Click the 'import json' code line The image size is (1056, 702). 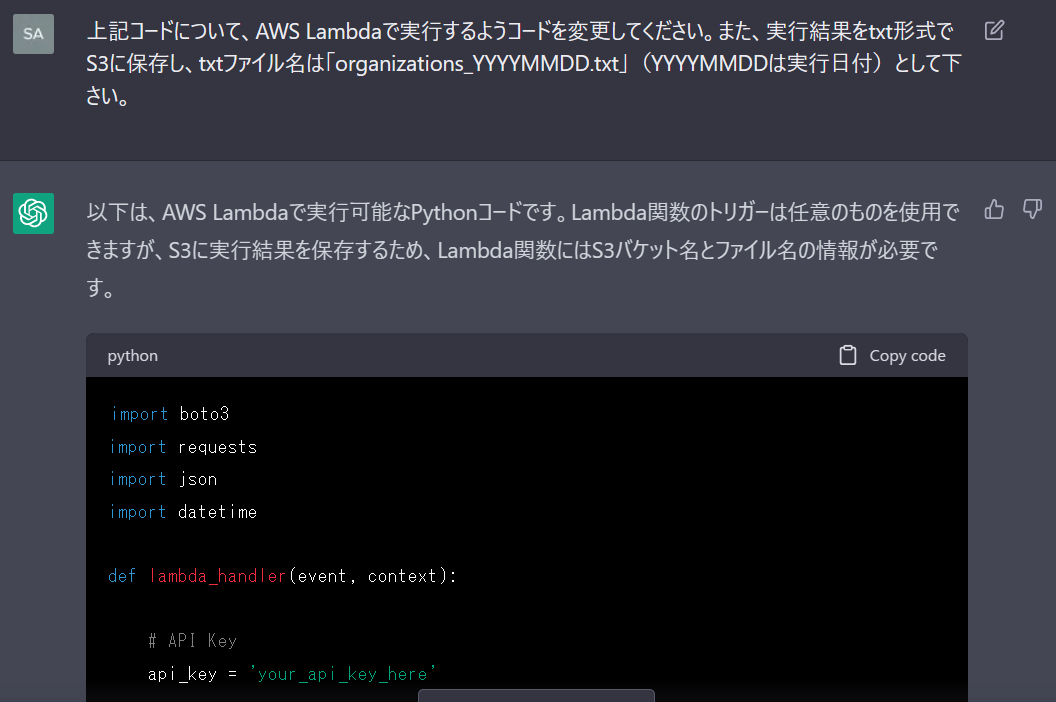pyautogui.click(x=164, y=479)
